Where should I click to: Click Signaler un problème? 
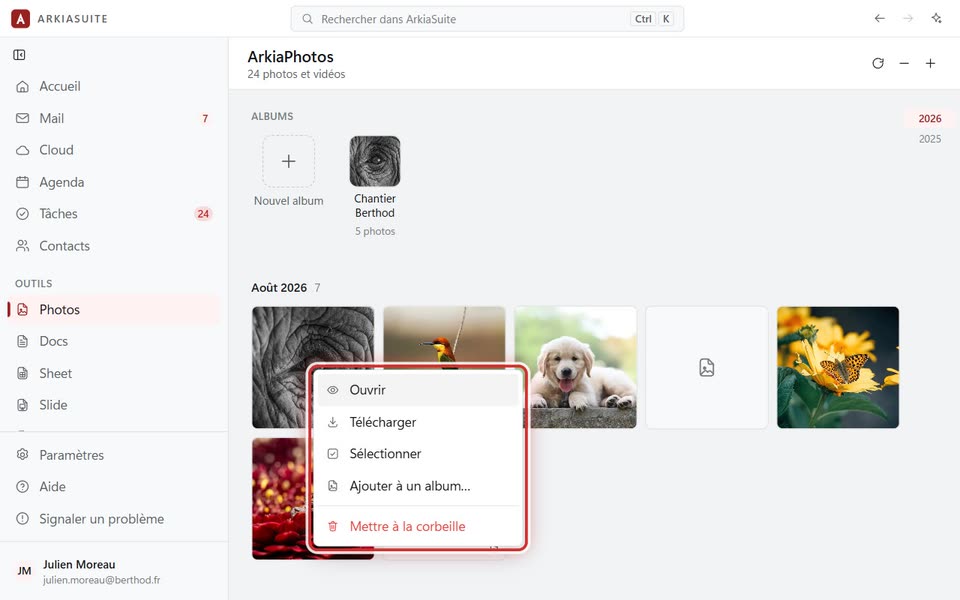click(x=114, y=519)
